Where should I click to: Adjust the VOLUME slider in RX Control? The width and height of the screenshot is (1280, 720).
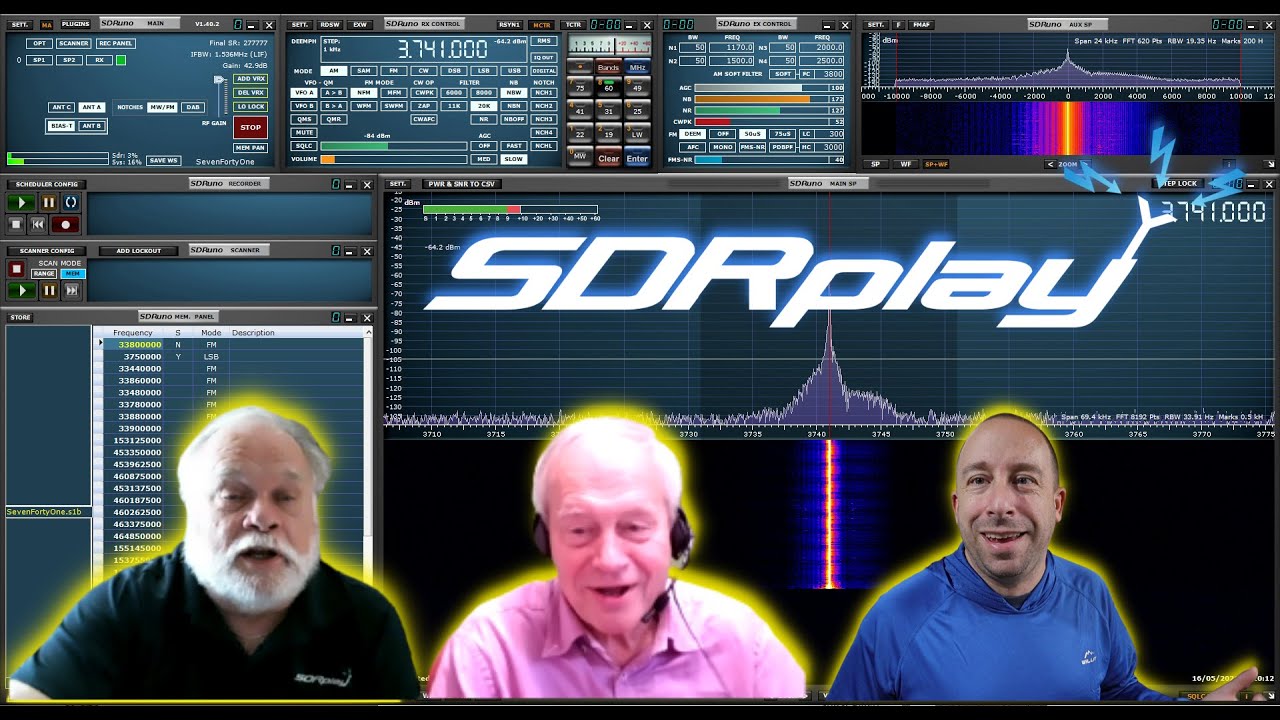coord(393,159)
